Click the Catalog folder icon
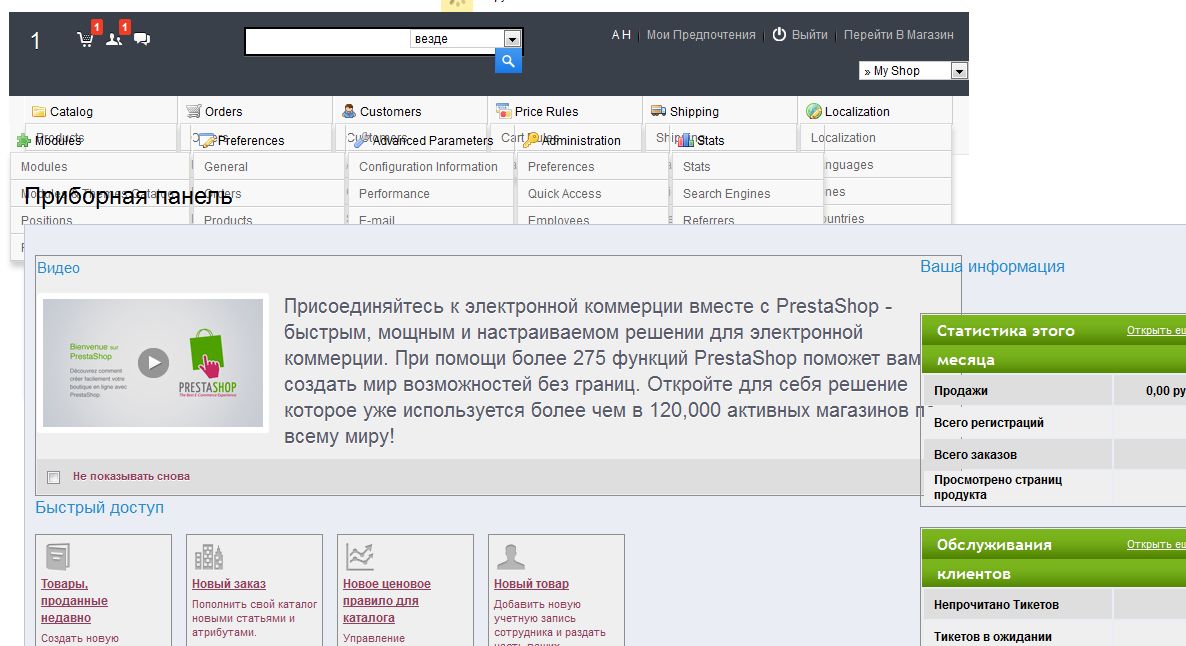The height and width of the screenshot is (646, 1186). 39,111
